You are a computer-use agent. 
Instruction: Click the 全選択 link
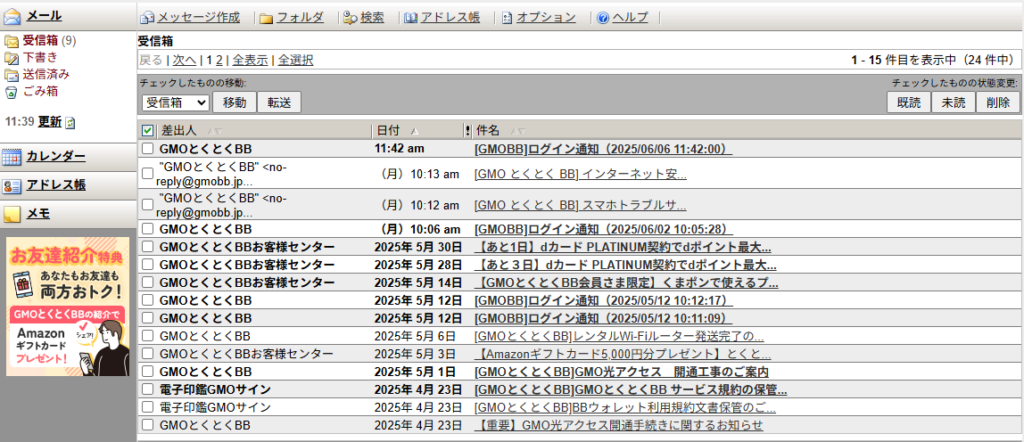pyautogui.click(x=296, y=61)
